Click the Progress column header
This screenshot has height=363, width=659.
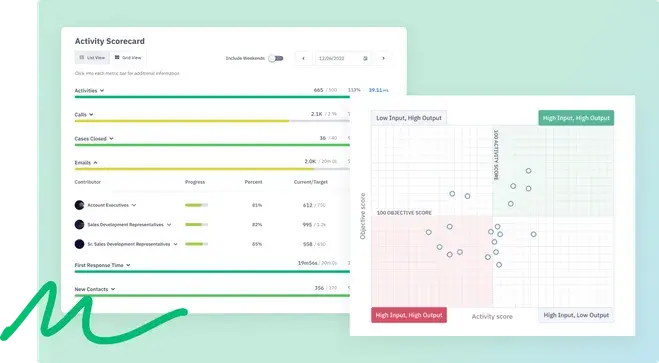pos(195,182)
